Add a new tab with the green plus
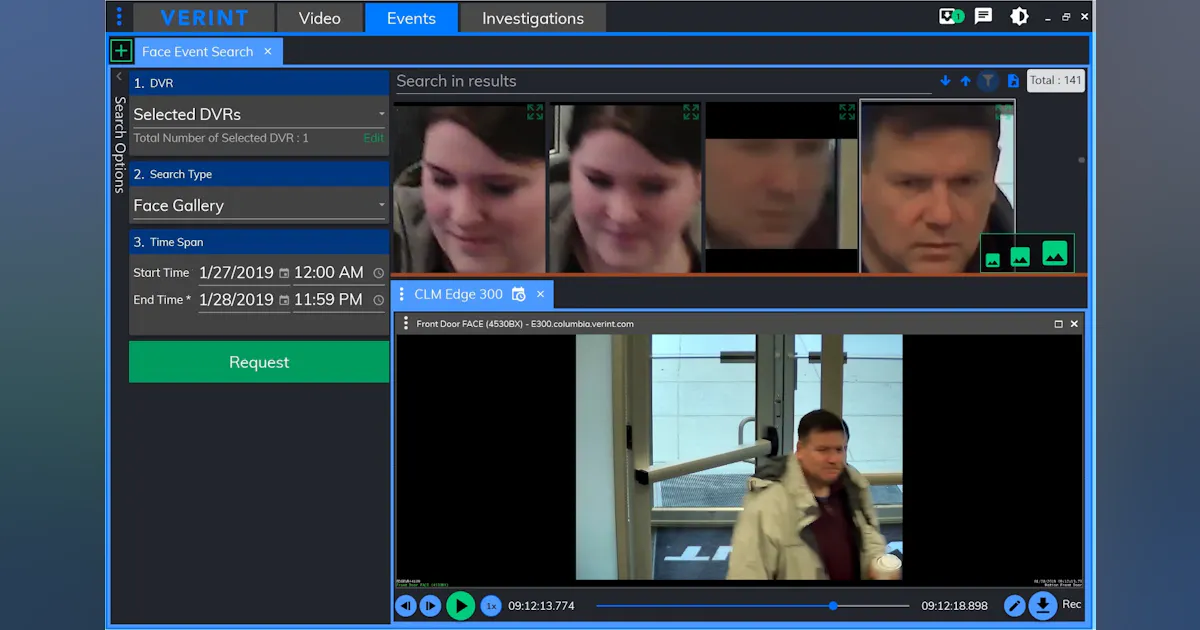 point(121,51)
